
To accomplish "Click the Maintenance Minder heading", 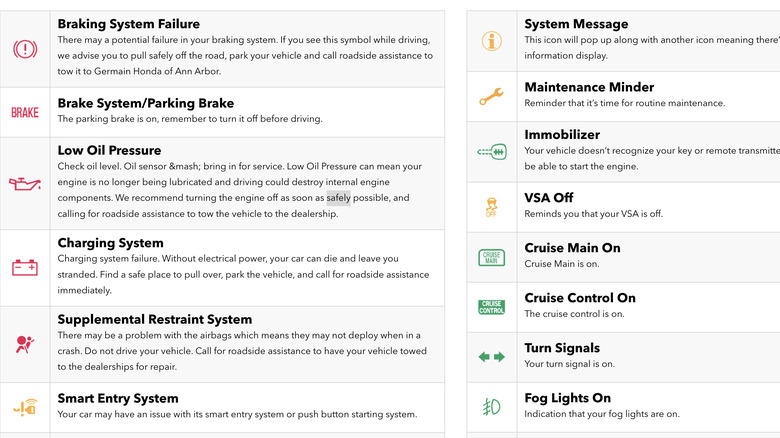I will (589, 87).
